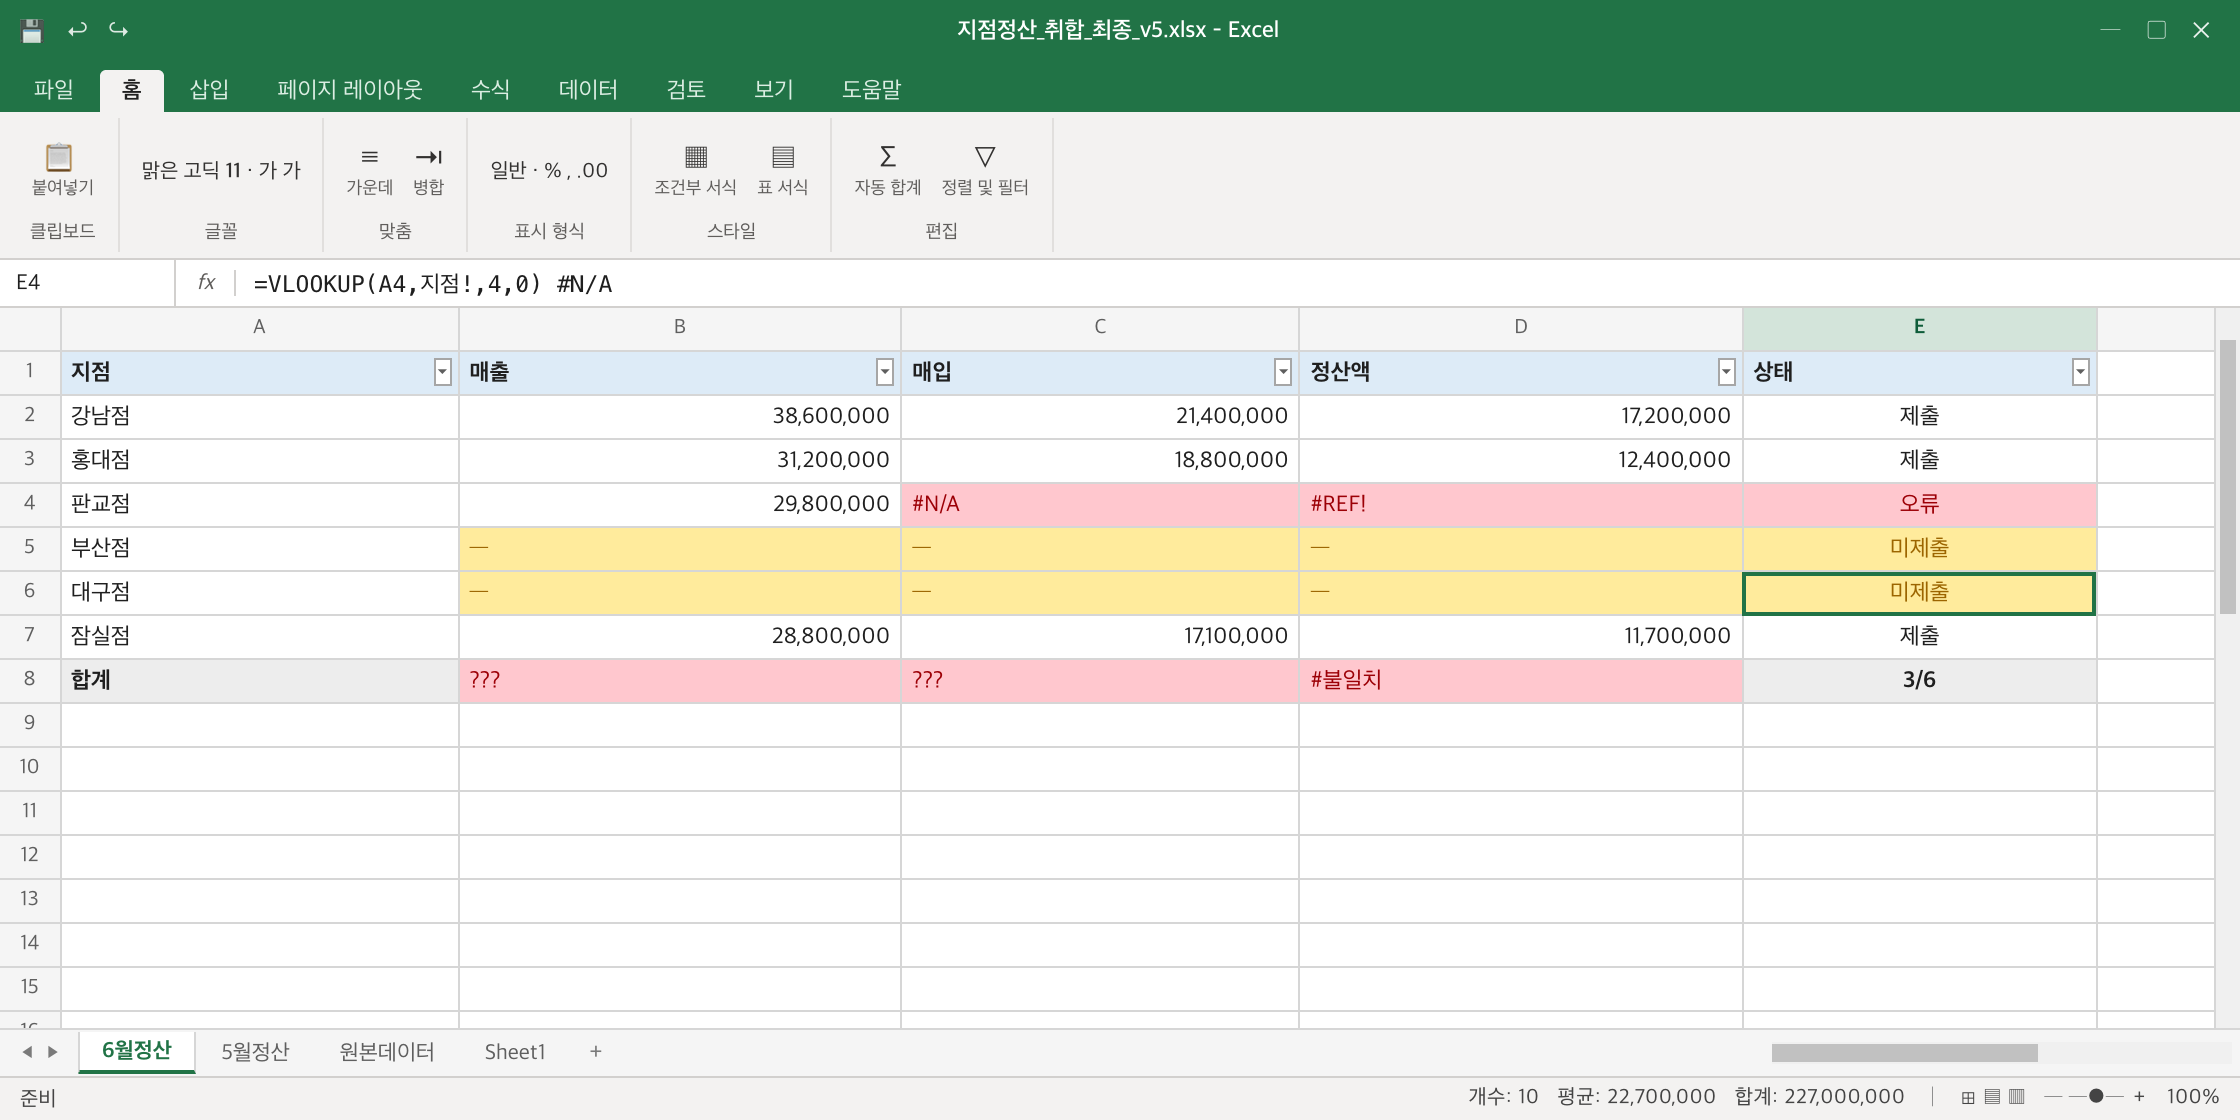Open the 삽입 ribbon tab
2240x1120 pixels.
209,90
